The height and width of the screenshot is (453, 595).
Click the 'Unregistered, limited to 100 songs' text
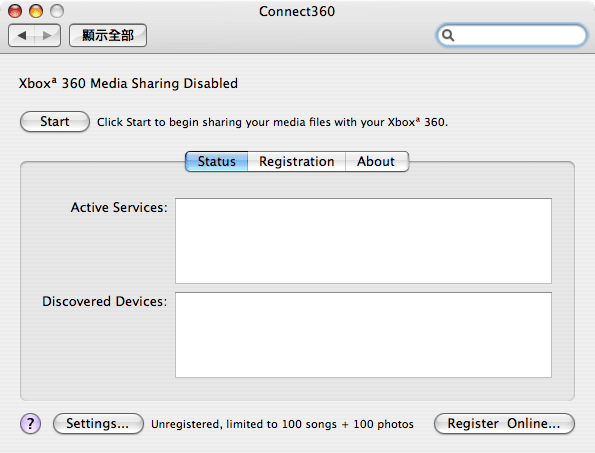point(282,424)
